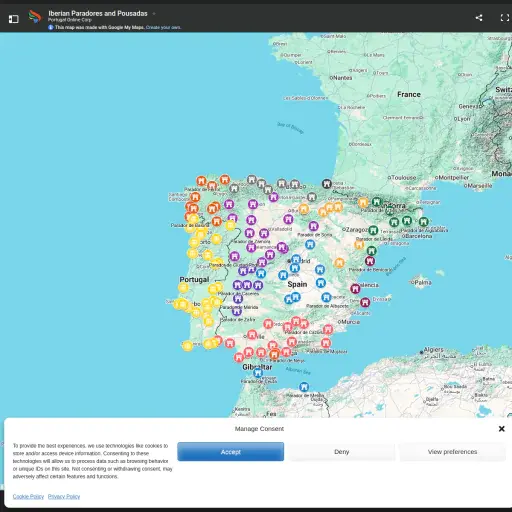512x512 pixels.
Task: Select the purple Parador de Zamora marker
Action: (250, 233)
